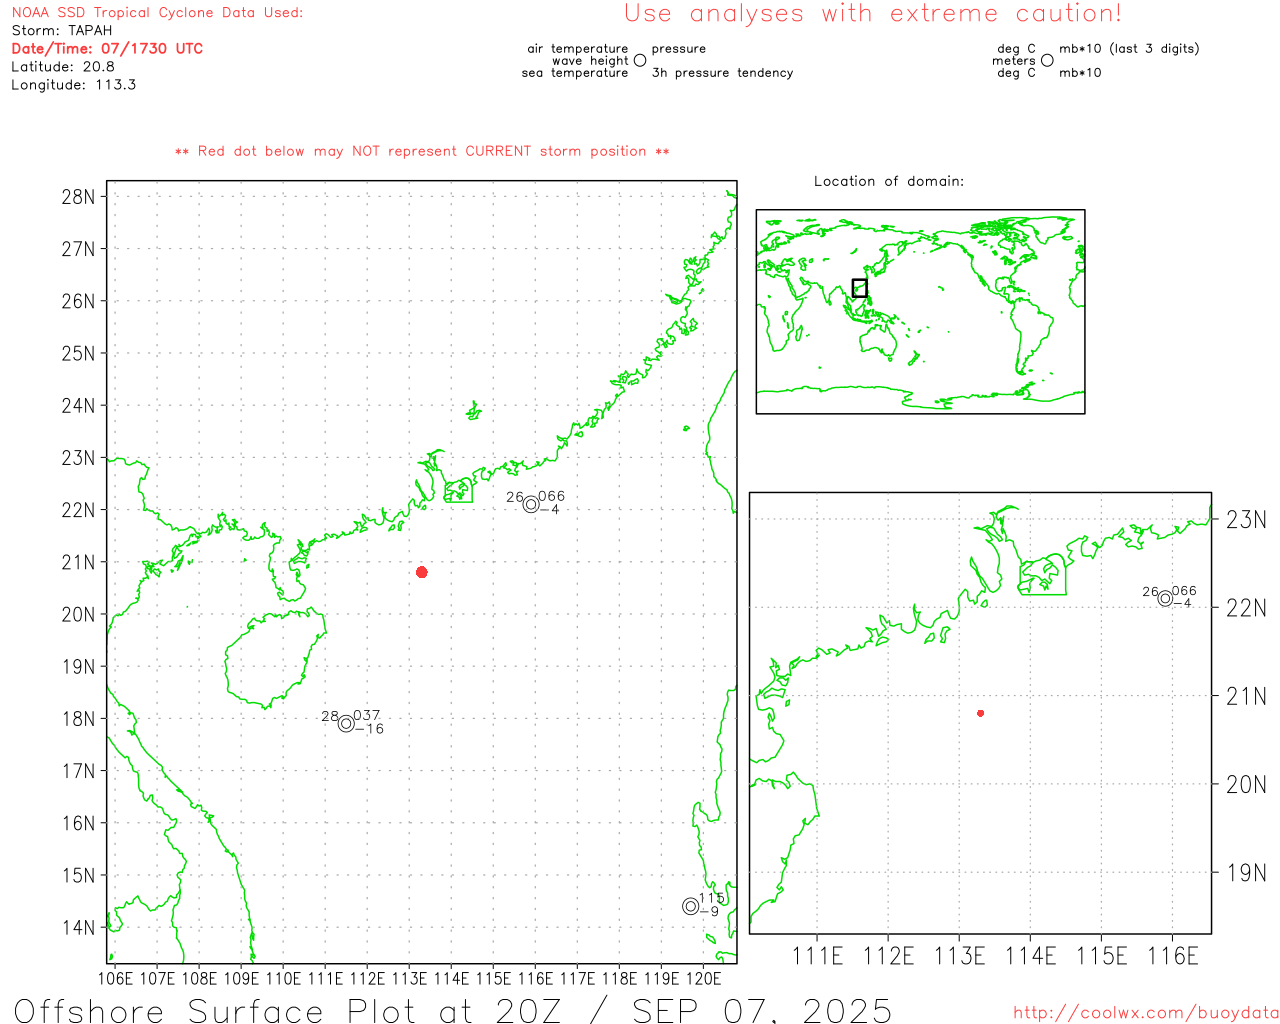Click the 'Longitude: 113.3' text

74,85
